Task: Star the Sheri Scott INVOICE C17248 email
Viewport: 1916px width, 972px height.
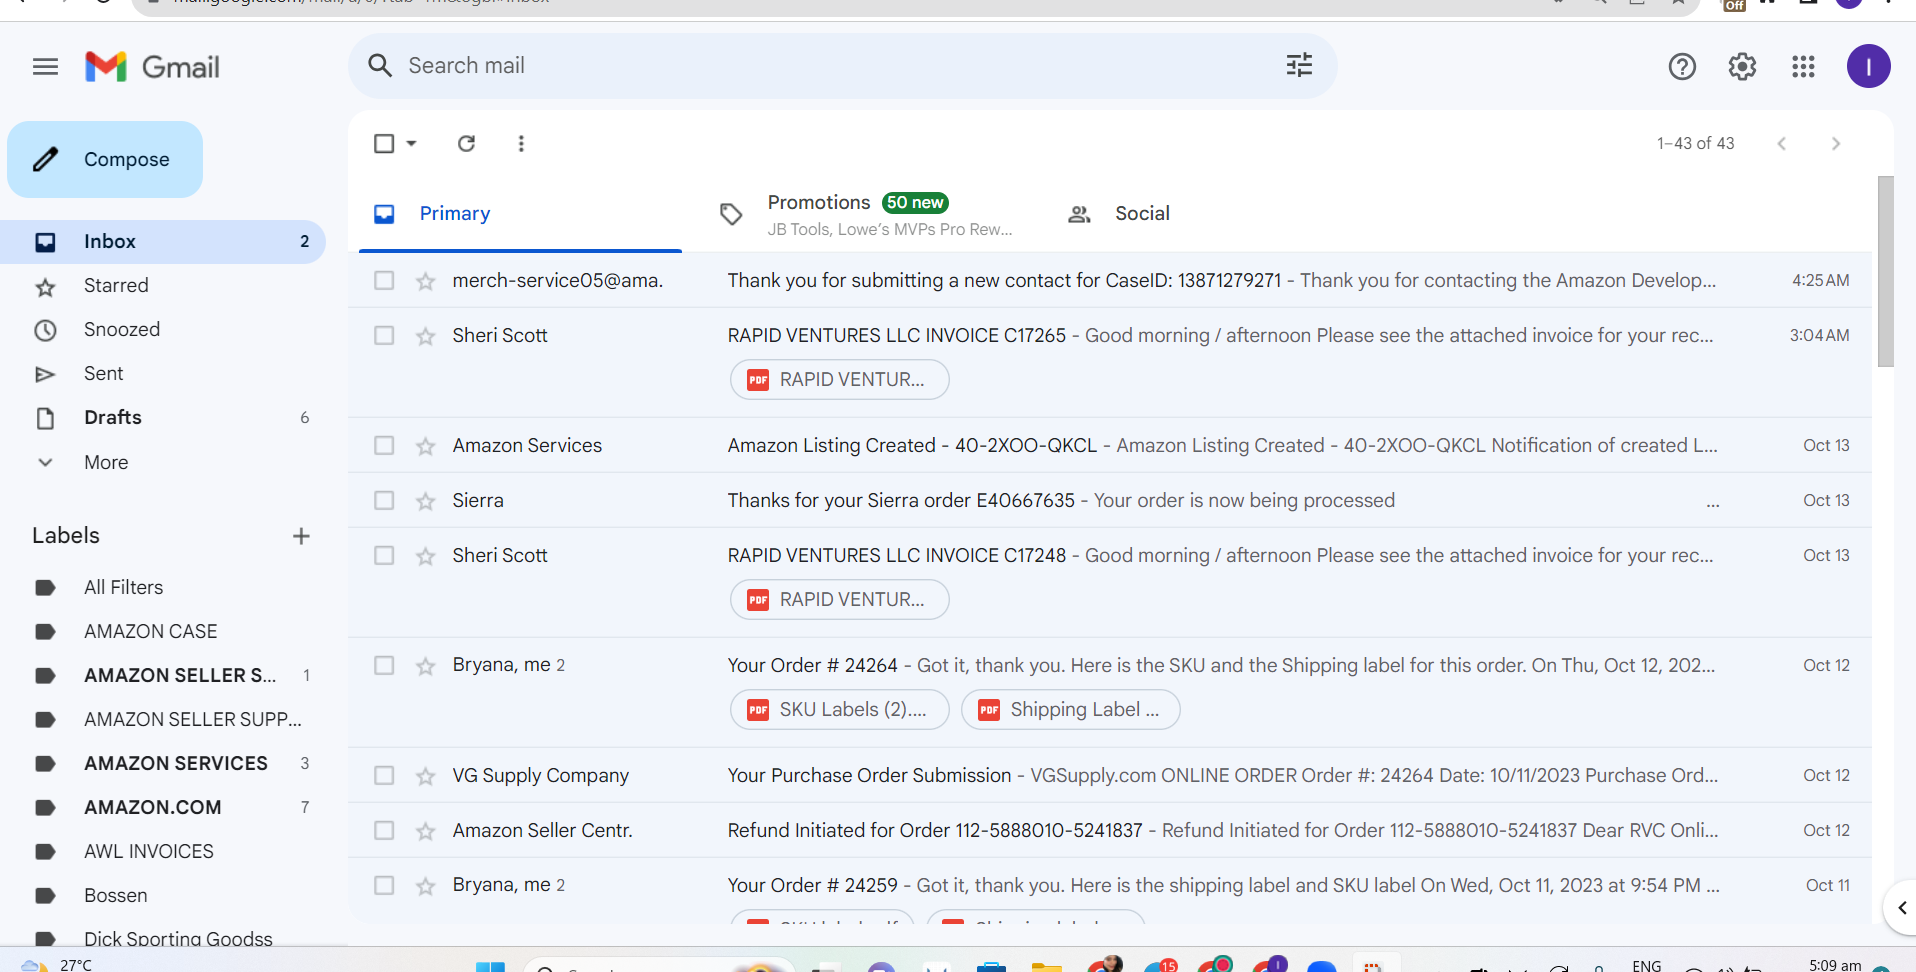Action: click(426, 556)
